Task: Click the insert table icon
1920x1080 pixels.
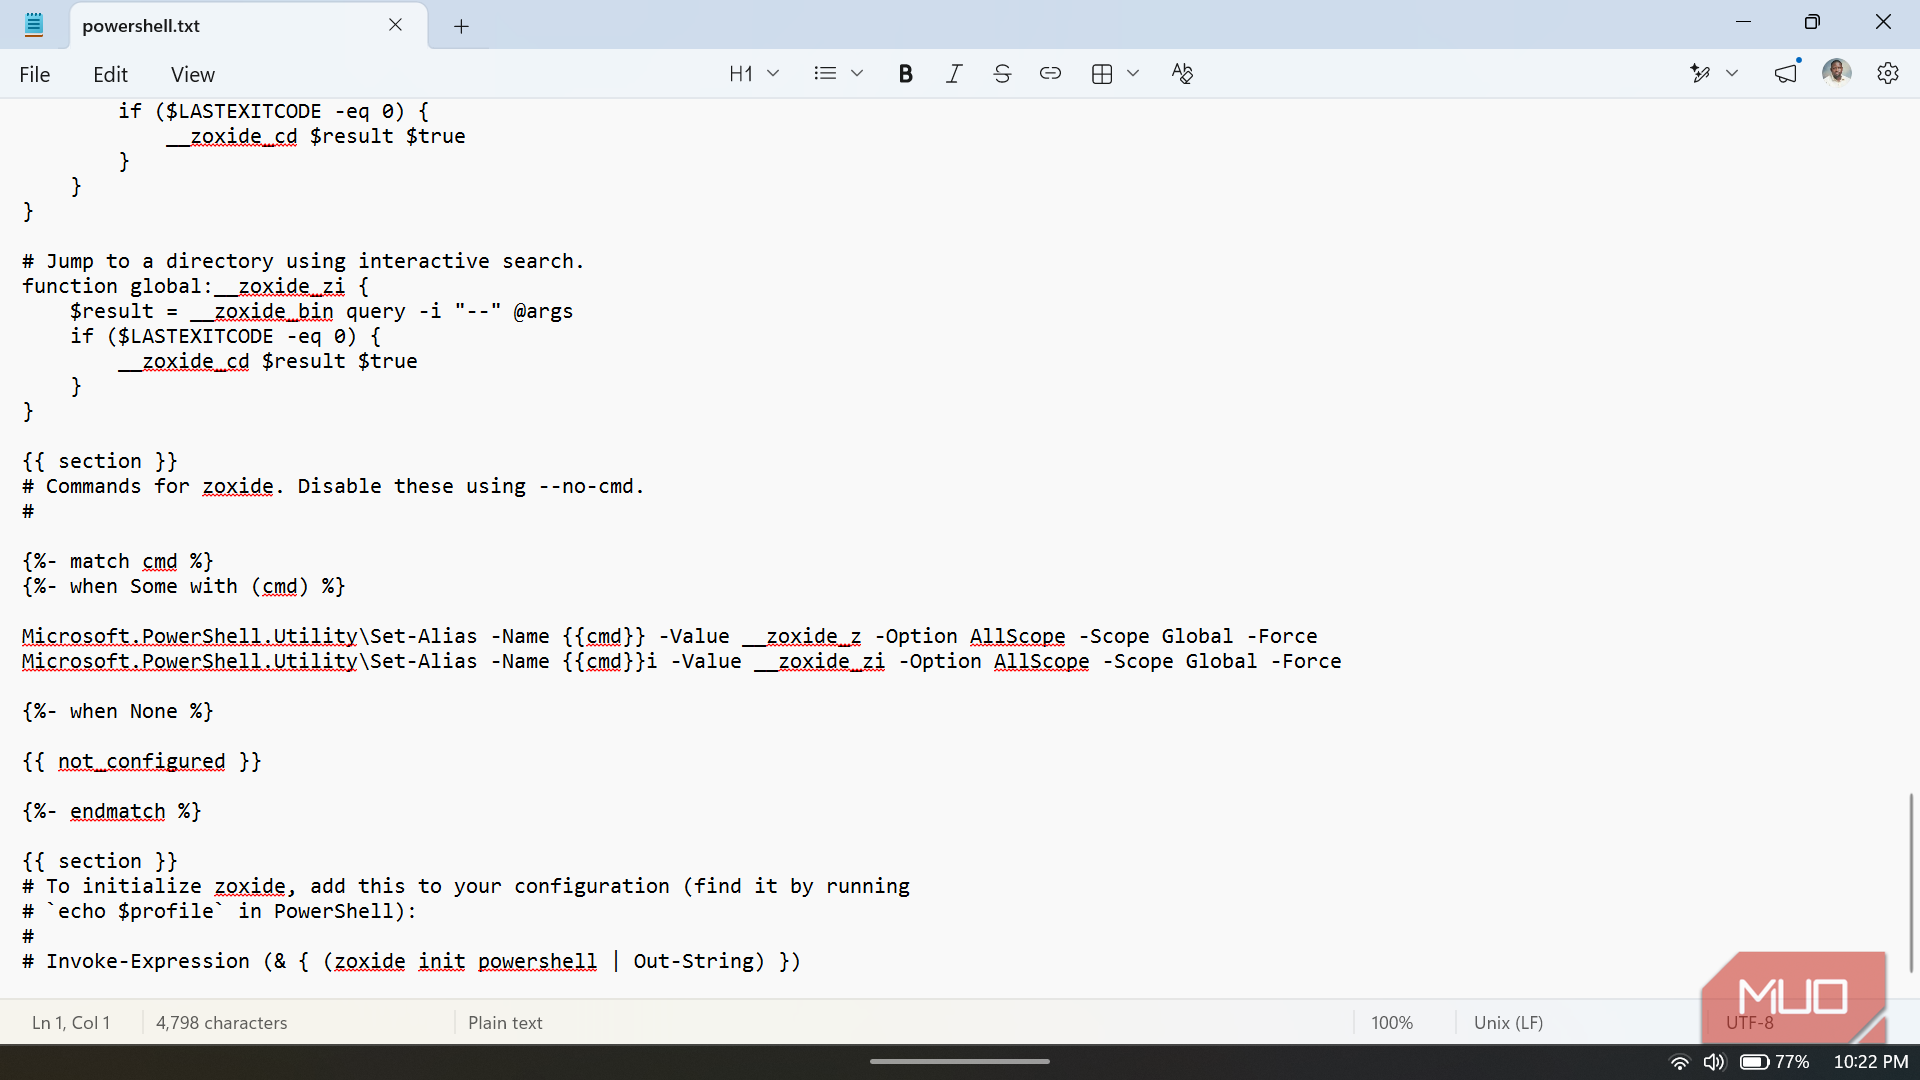Action: [x=1102, y=74]
